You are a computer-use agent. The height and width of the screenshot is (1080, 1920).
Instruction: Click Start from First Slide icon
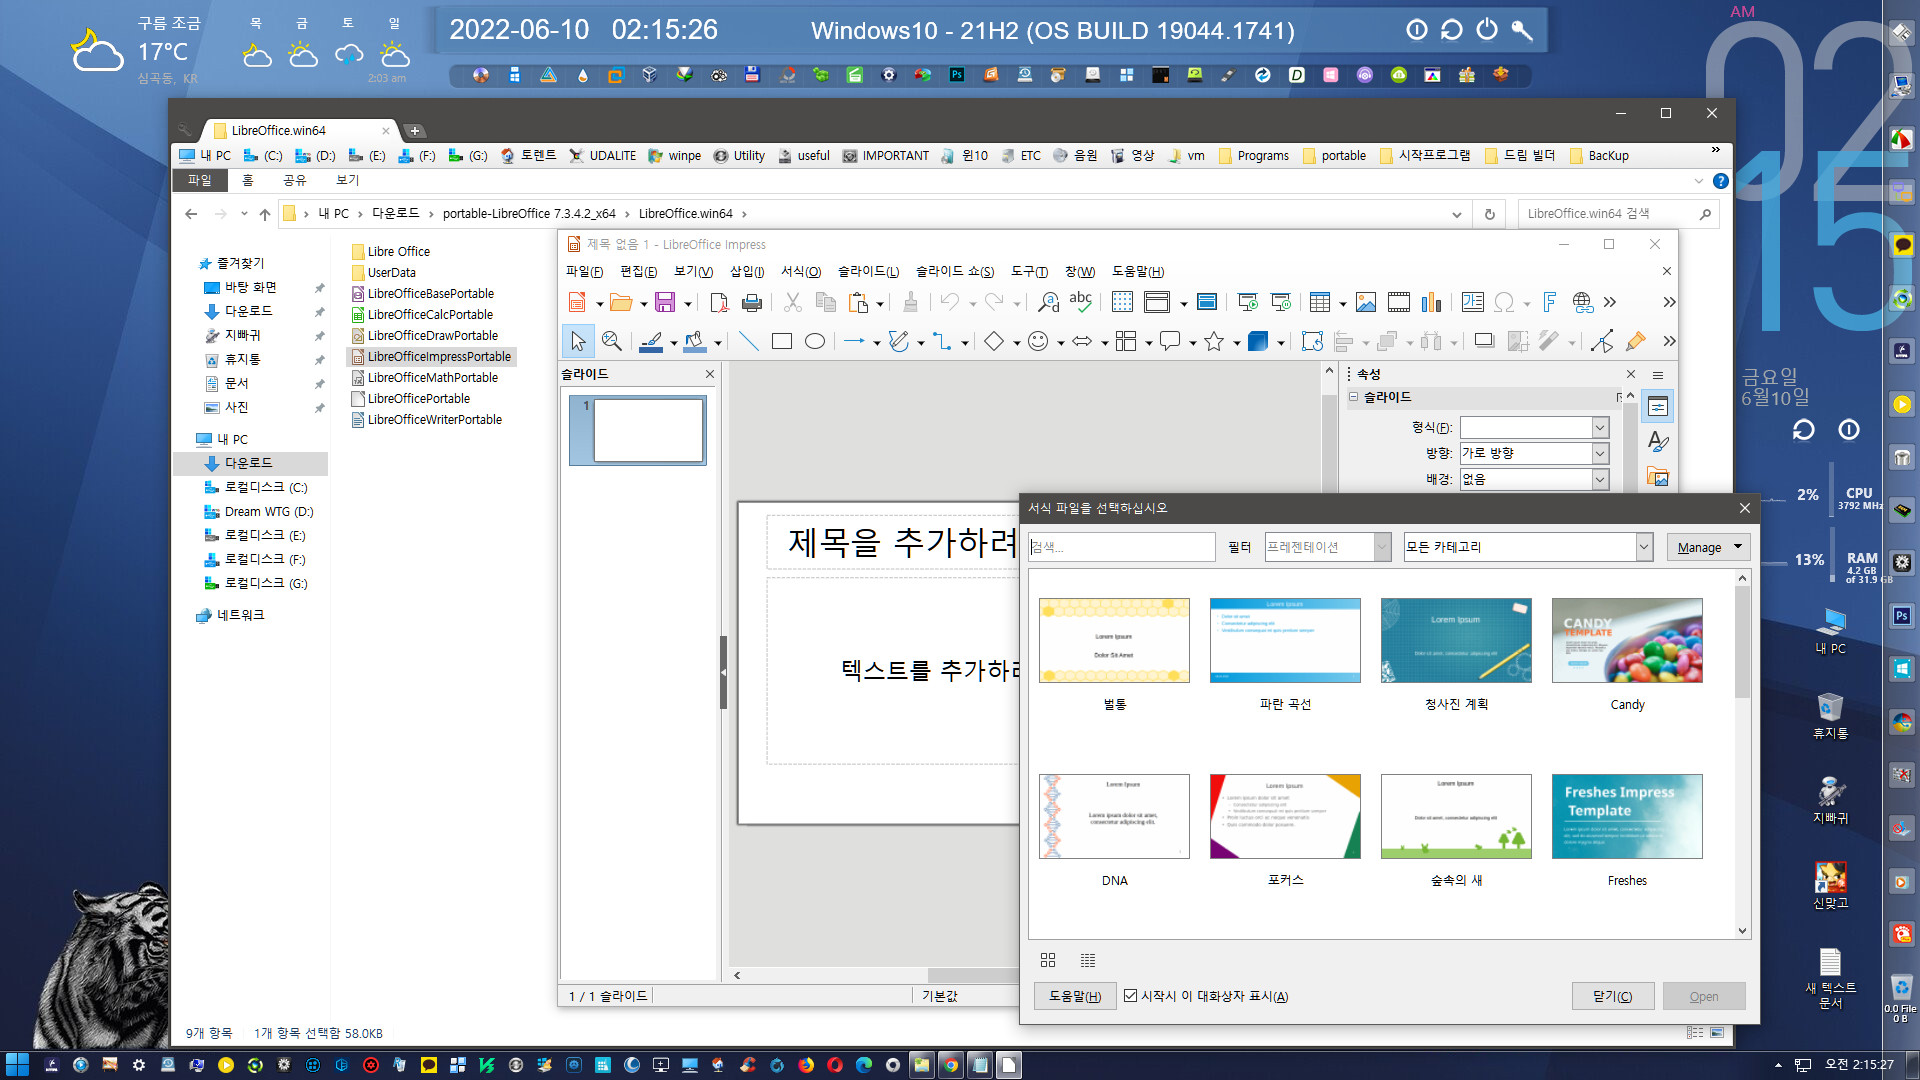(1247, 302)
